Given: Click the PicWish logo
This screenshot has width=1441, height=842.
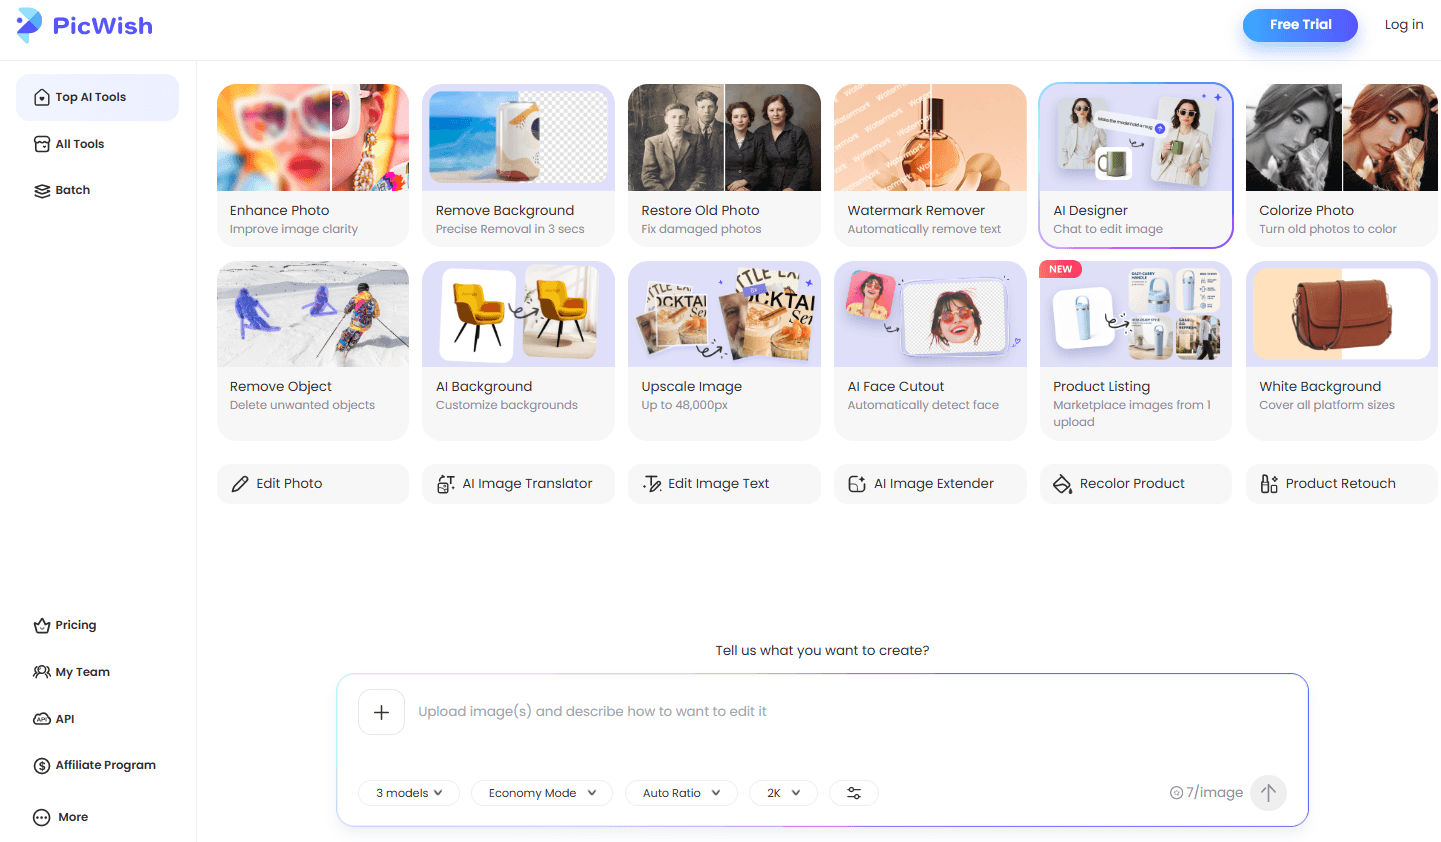Looking at the screenshot, I should (85, 25).
